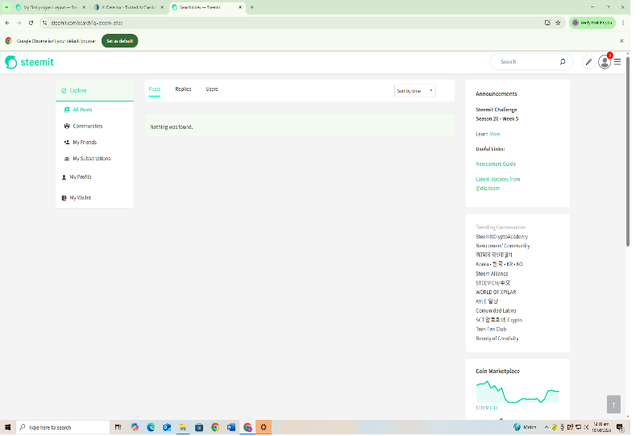Click the orange settings gear taskbar icon
The height and width of the screenshot is (436, 640).
[263, 427]
